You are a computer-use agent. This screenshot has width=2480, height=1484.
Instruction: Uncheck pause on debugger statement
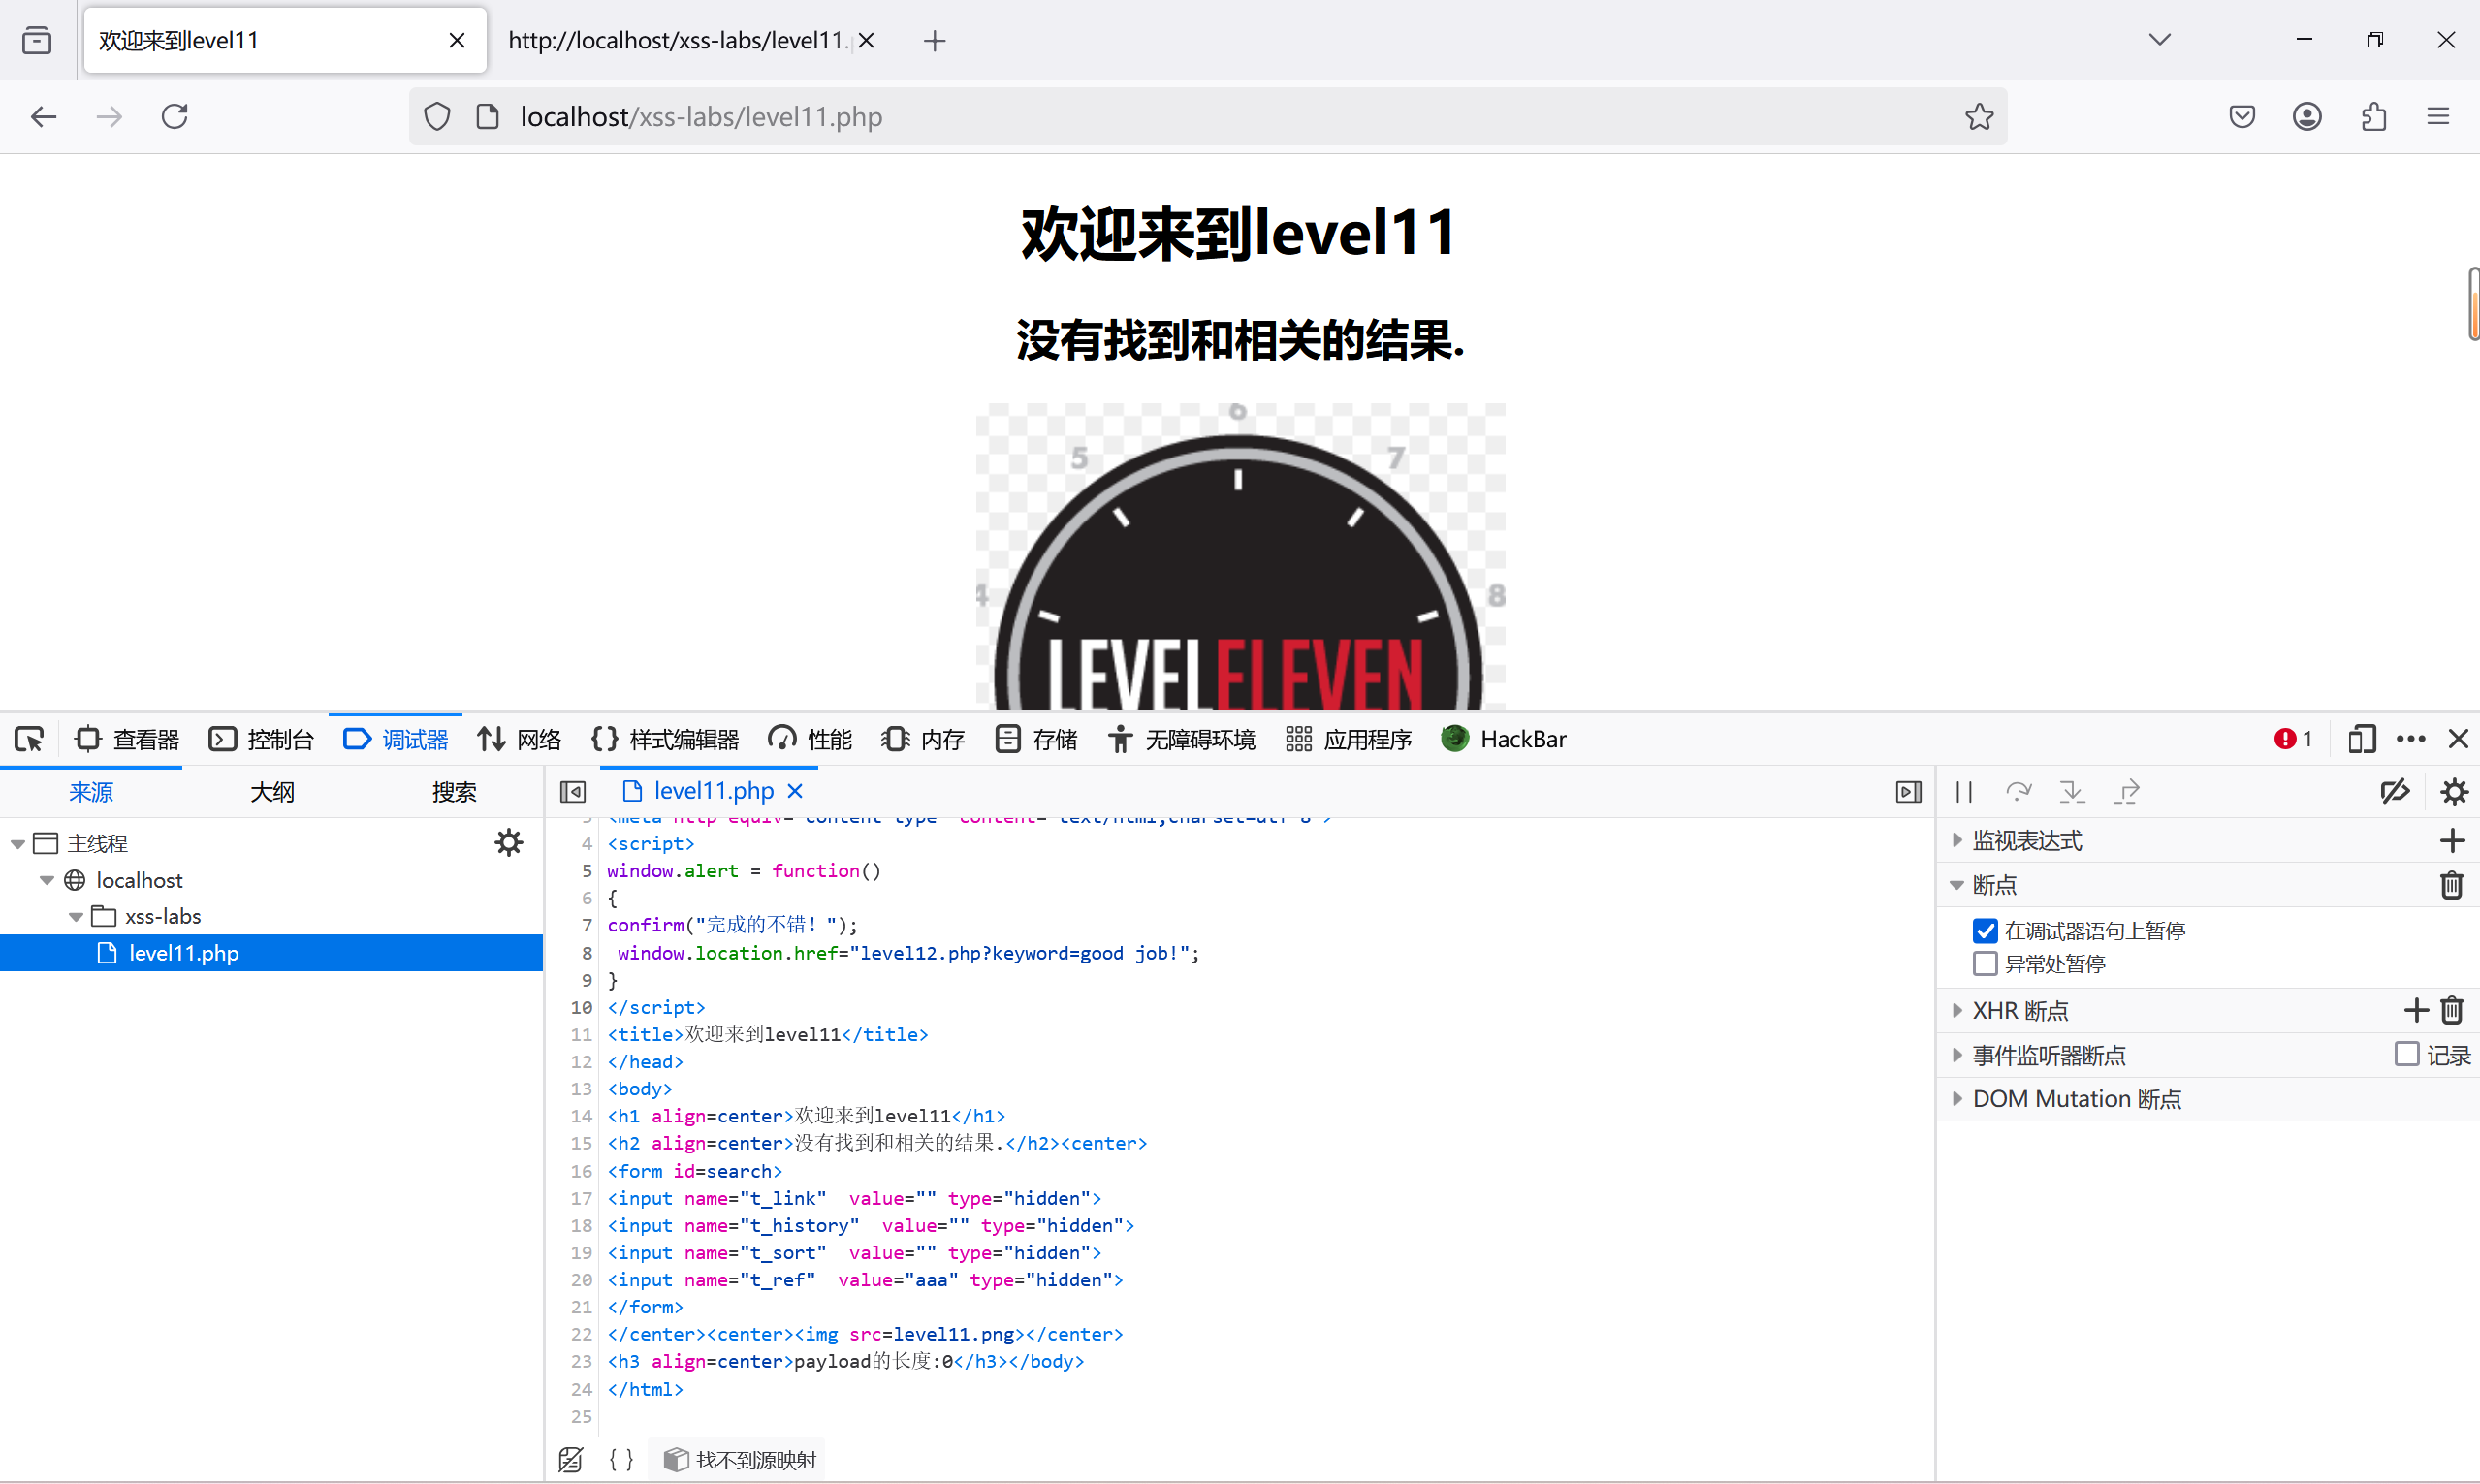coord(1985,931)
